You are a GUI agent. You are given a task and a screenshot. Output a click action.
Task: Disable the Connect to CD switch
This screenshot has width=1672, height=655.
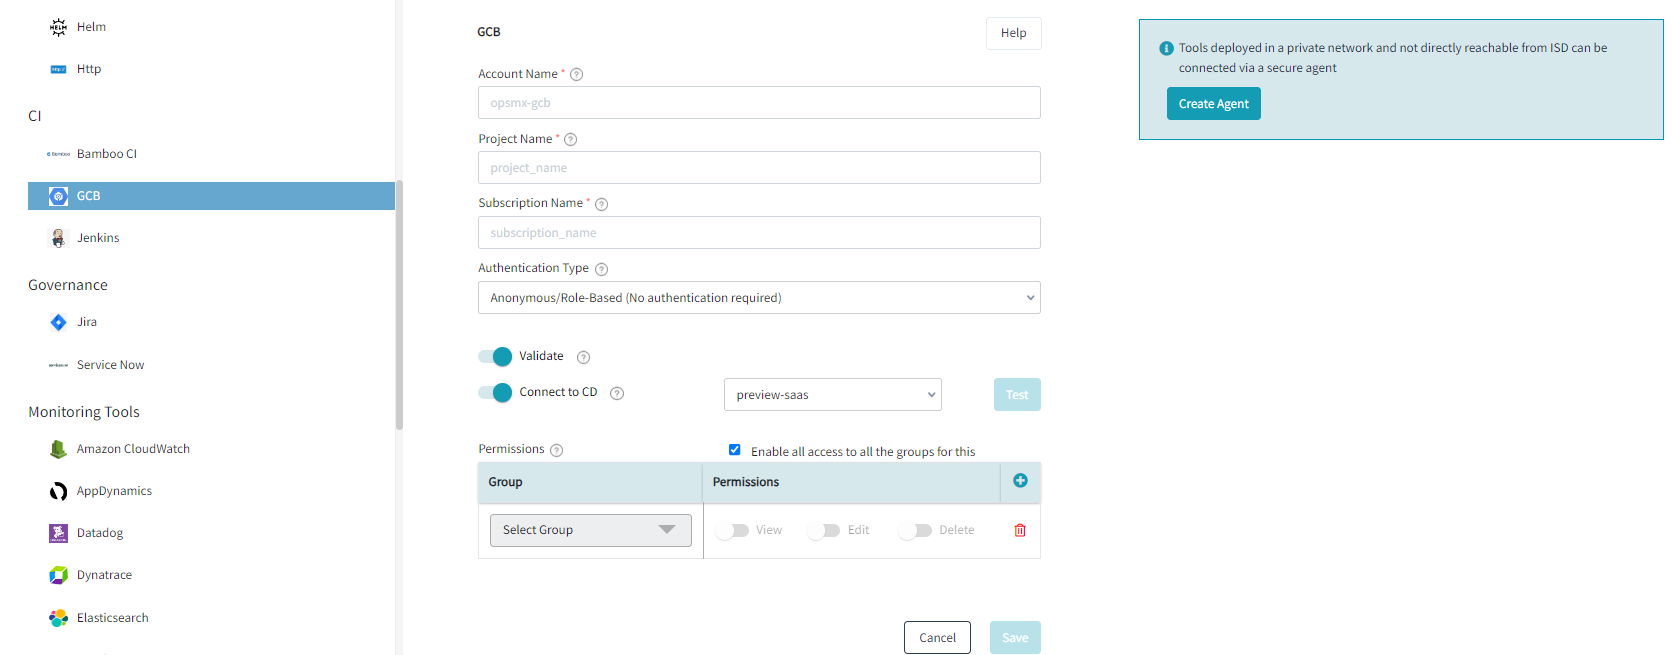[x=495, y=393]
